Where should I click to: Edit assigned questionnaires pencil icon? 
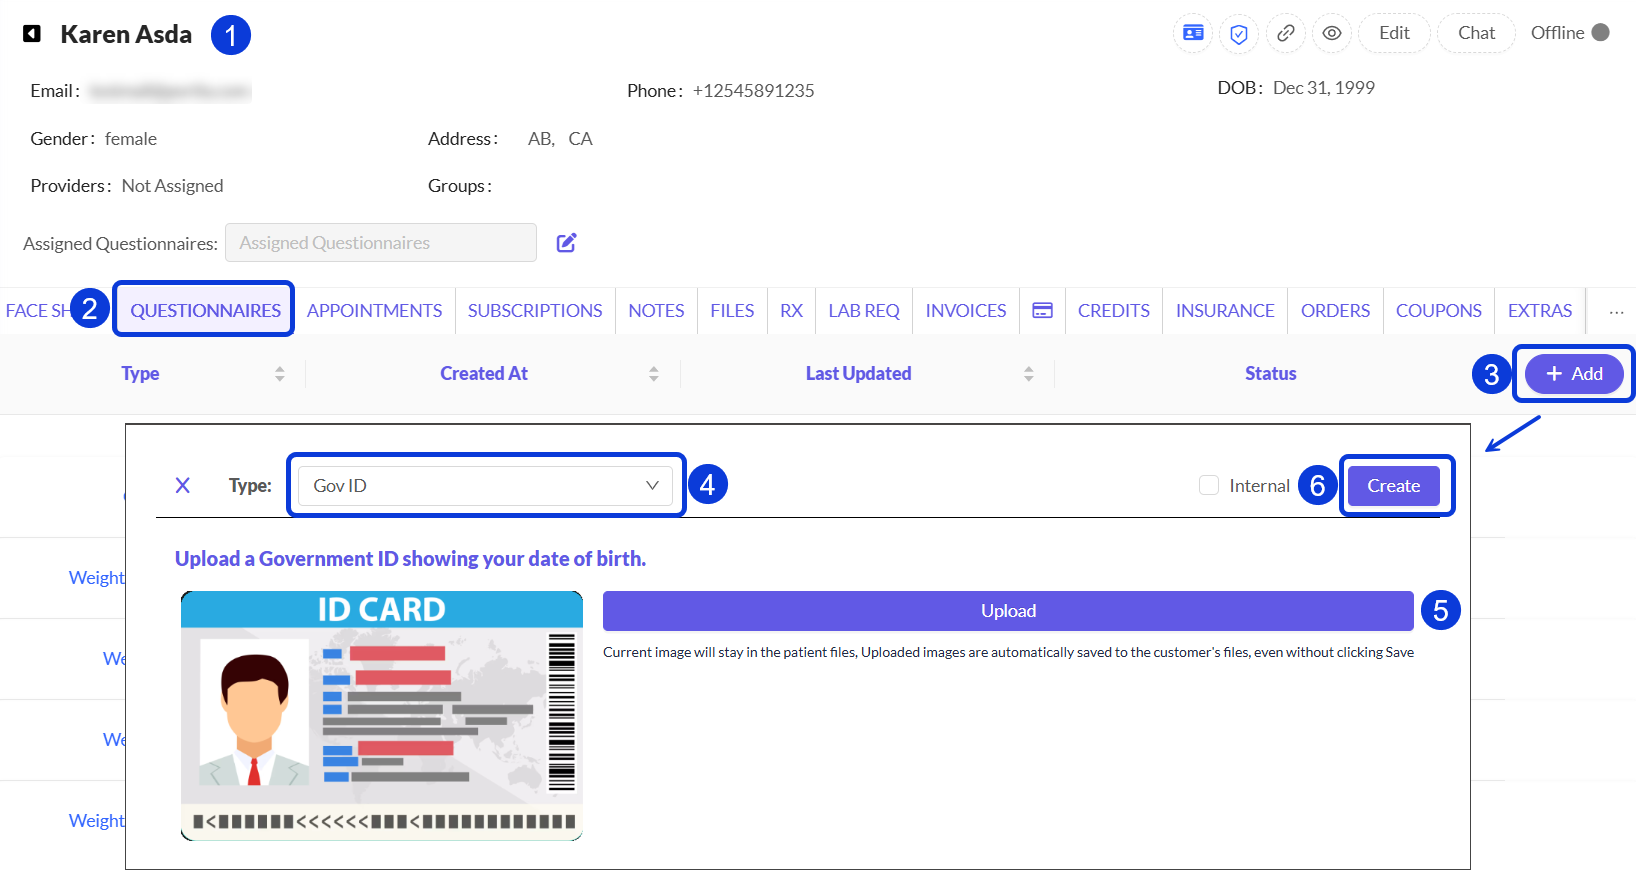point(566,243)
